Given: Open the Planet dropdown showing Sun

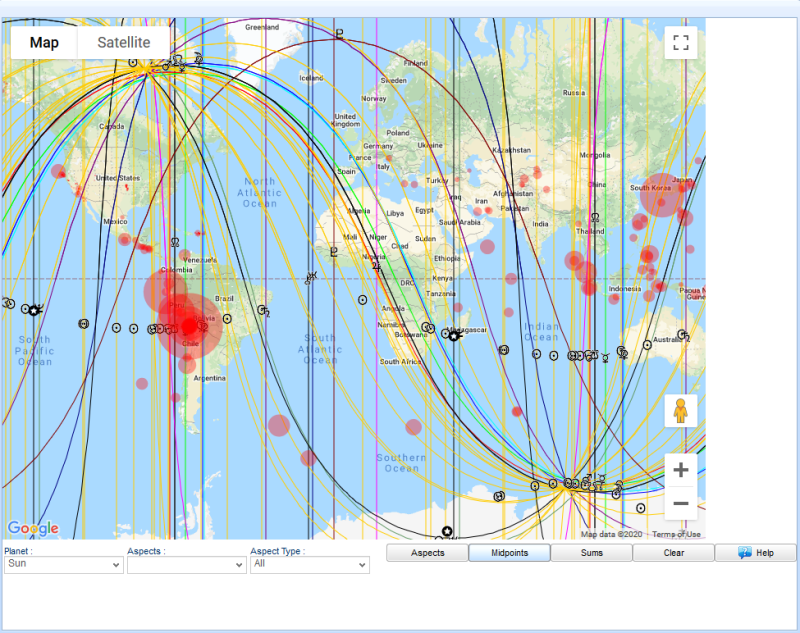Looking at the screenshot, I should point(62,565).
